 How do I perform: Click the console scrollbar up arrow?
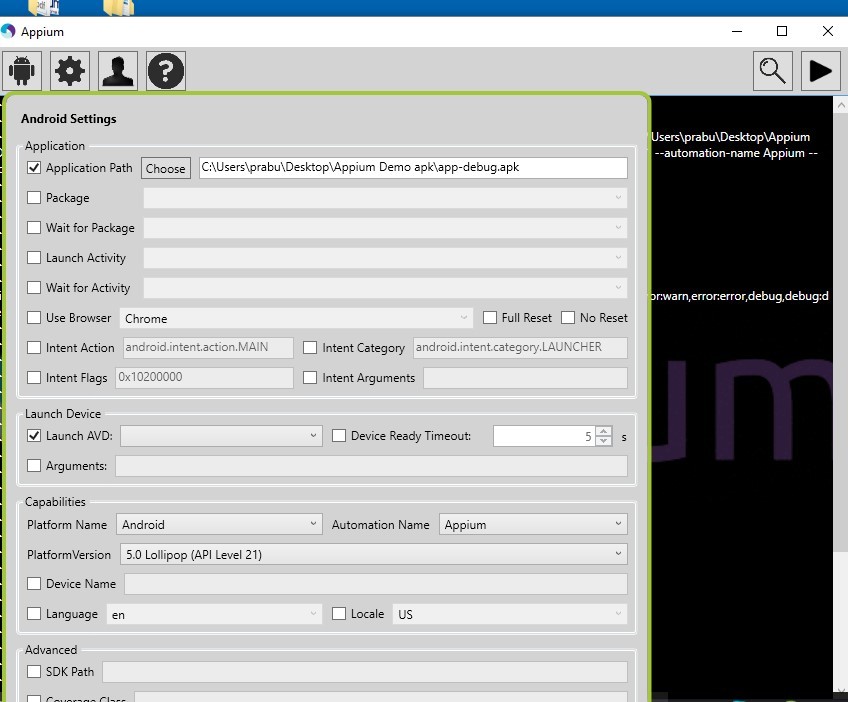tap(841, 105)
